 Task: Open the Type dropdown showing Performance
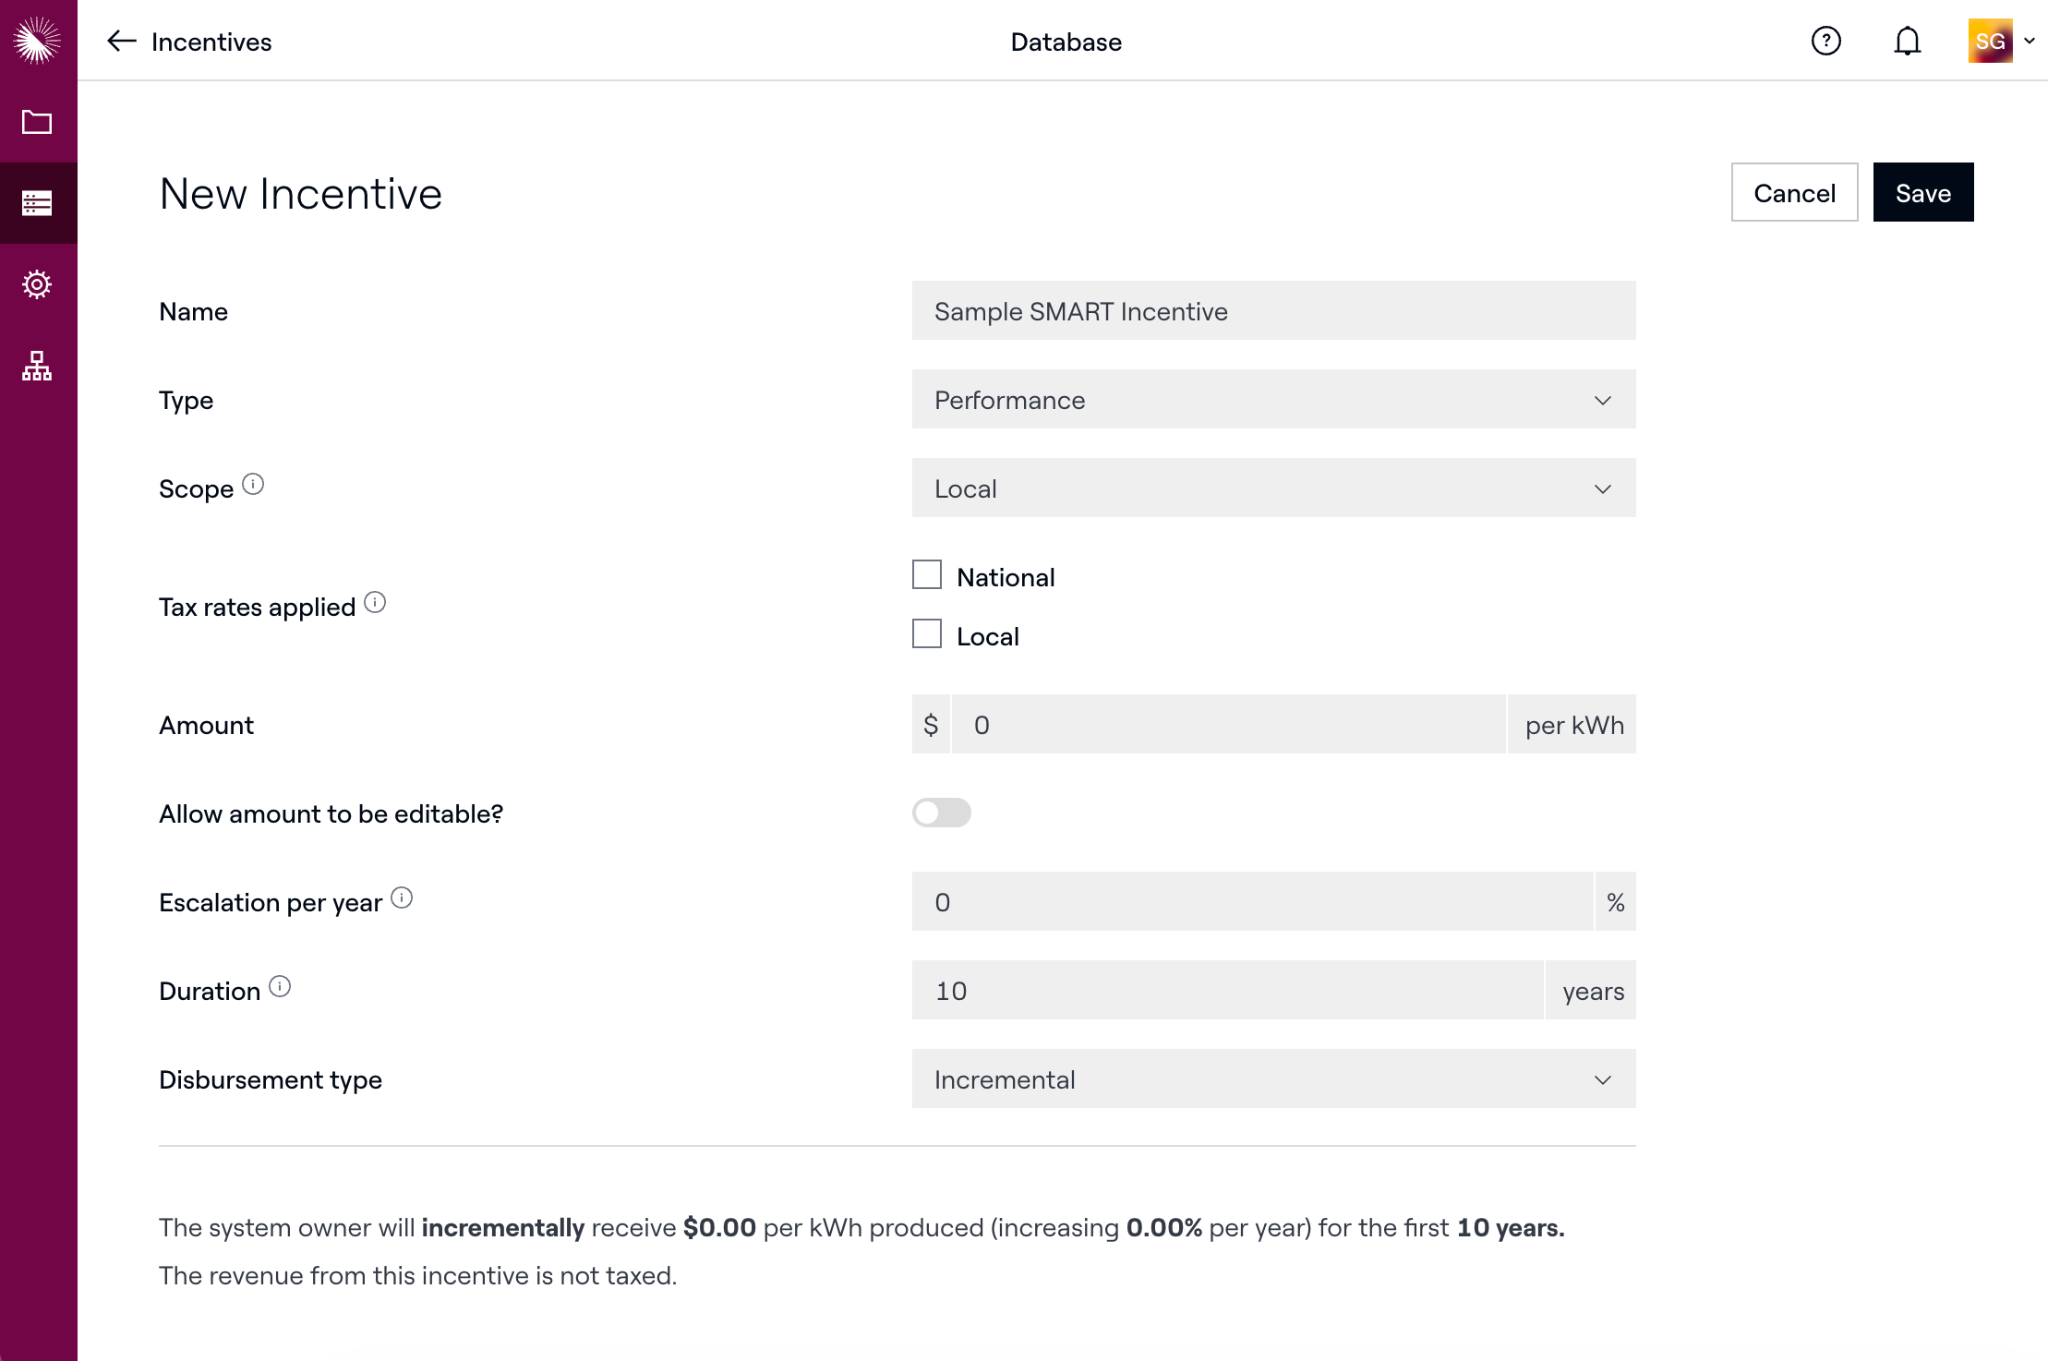pos(1273,400)
